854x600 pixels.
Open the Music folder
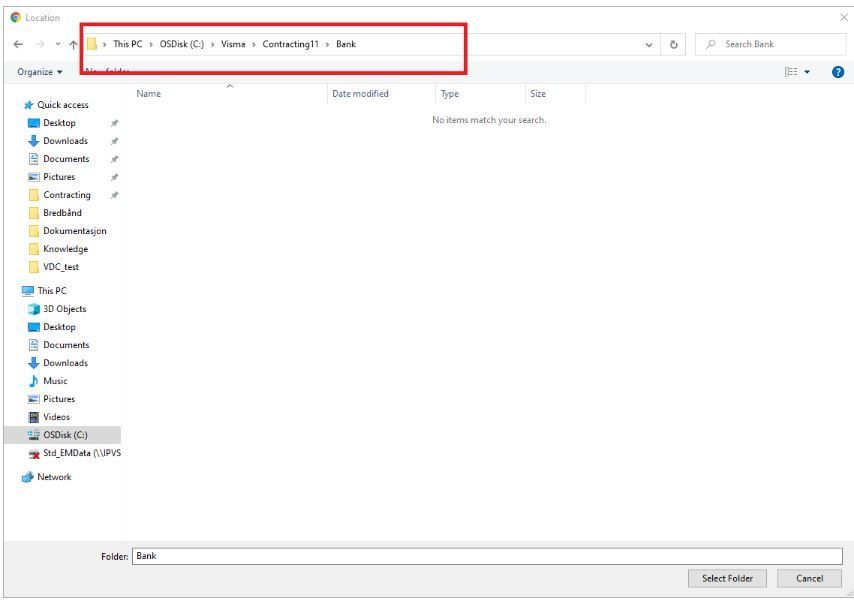pos(55,381)
